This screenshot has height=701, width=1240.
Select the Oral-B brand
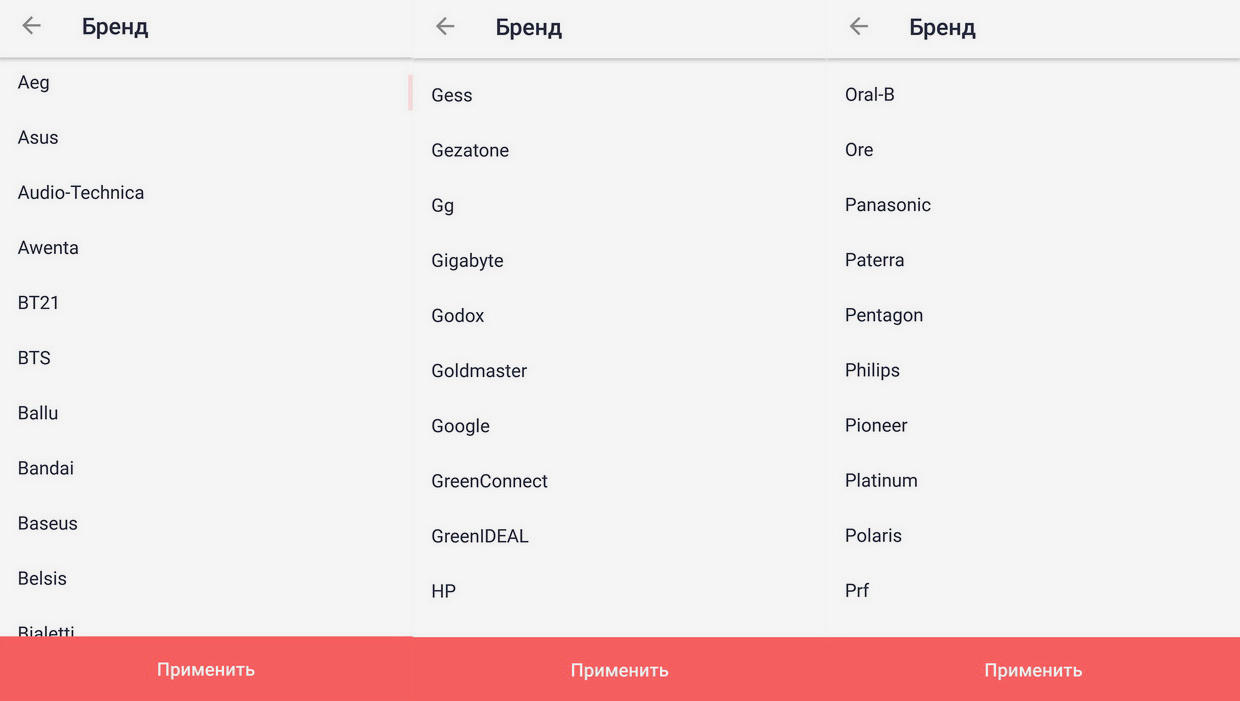pos(869,95)
